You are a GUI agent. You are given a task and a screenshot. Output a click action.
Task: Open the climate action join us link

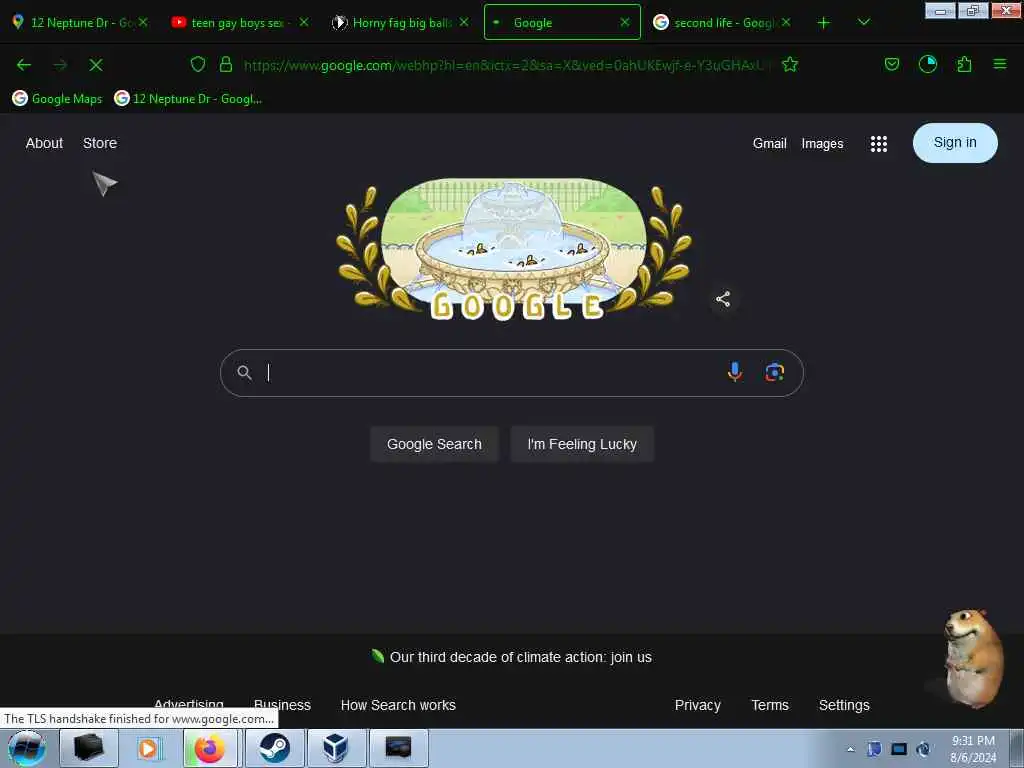(520, 657)
